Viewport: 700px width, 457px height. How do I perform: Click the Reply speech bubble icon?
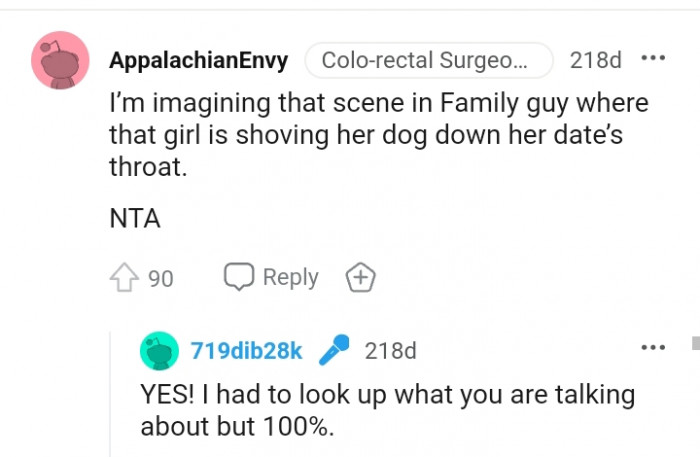point(238,277)
